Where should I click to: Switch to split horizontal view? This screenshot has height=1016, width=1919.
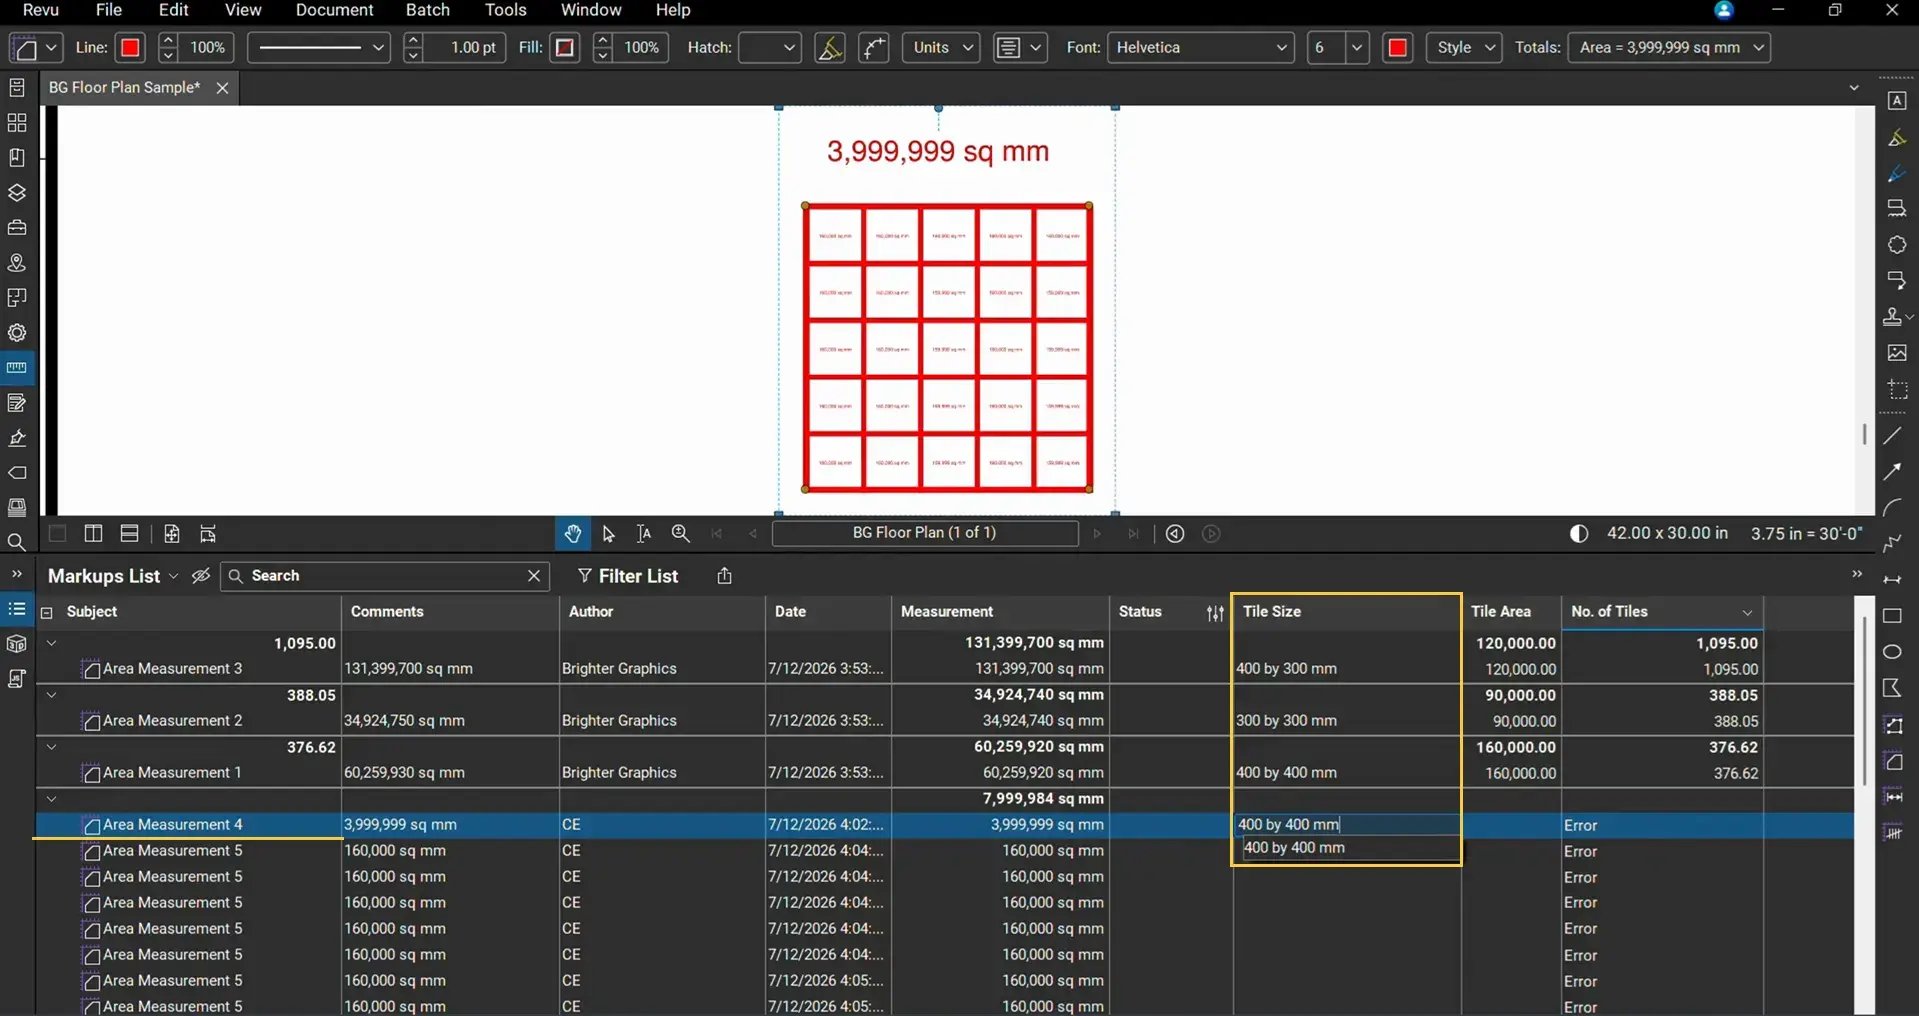click(x=129, y=534)
